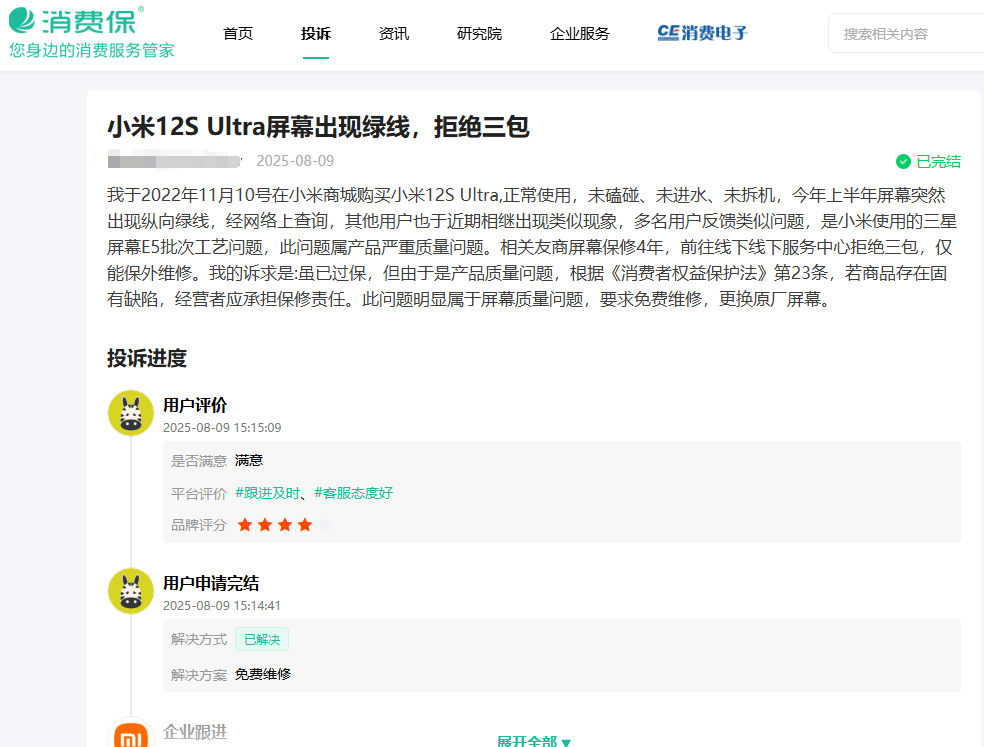Click the 已解决 resolution badge

tap(262, 640)
